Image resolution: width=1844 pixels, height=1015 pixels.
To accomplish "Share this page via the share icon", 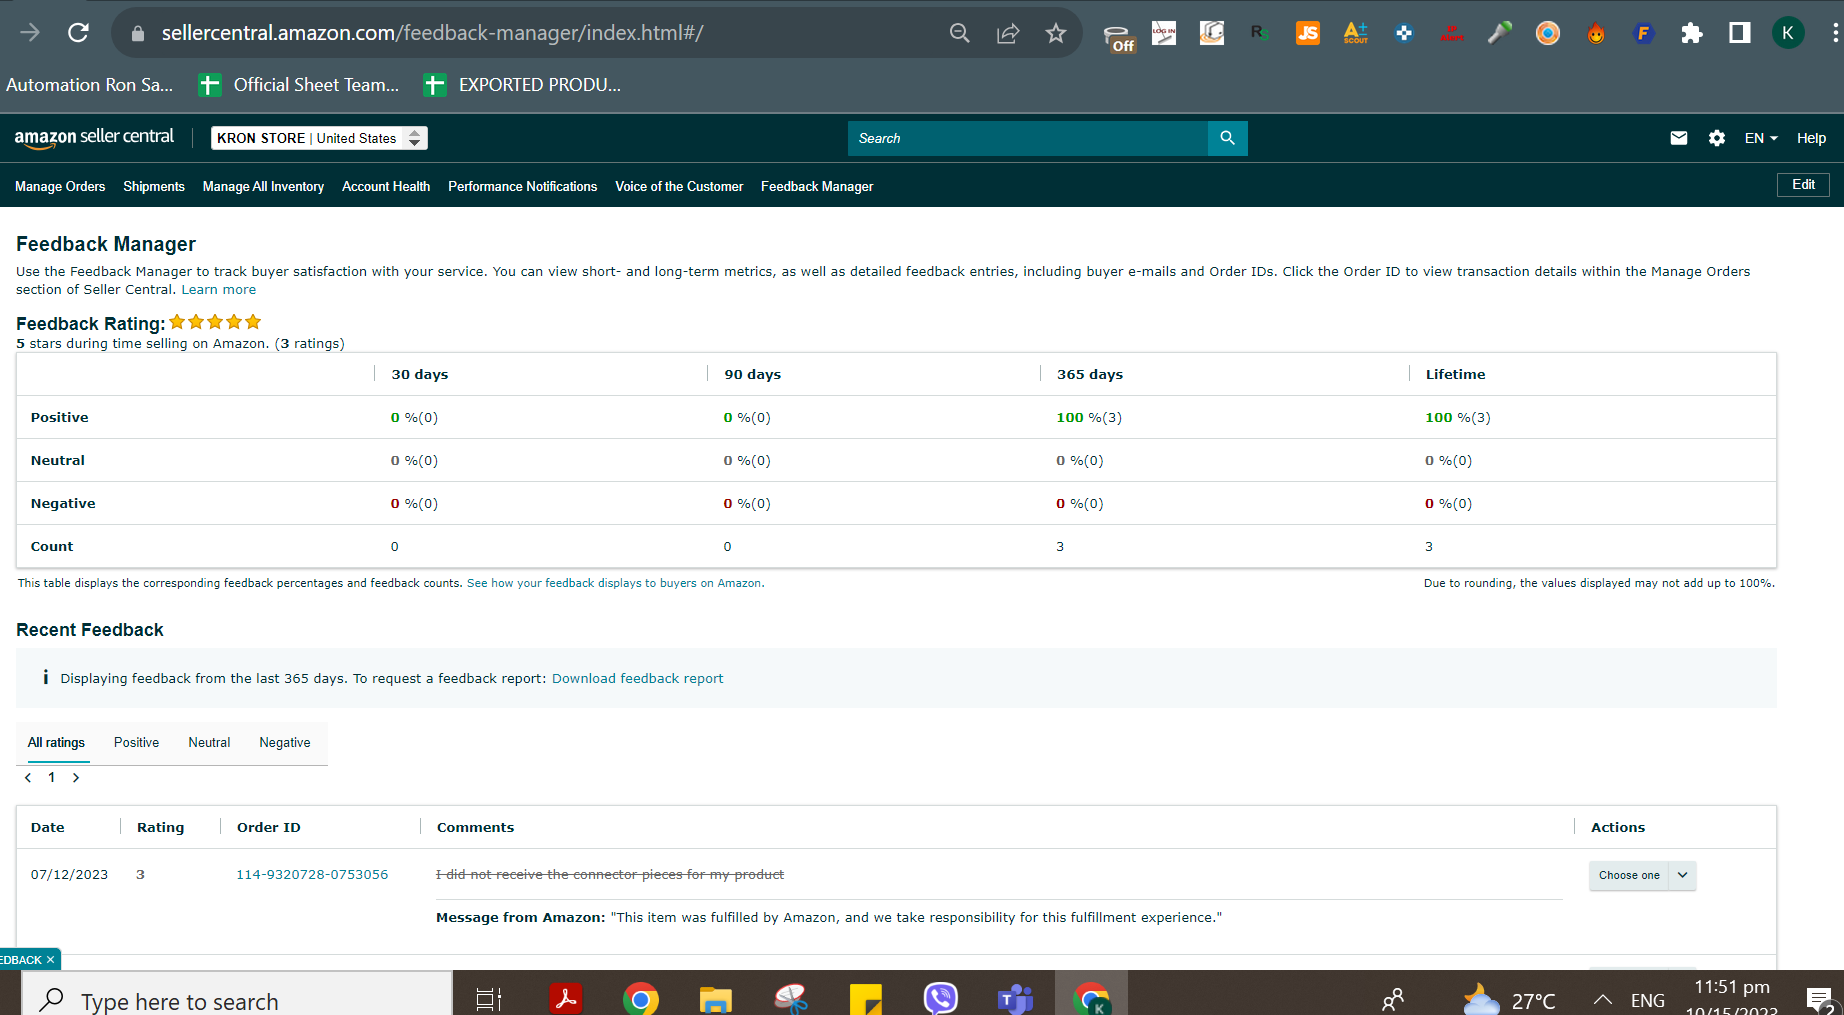I will 1008,33.
